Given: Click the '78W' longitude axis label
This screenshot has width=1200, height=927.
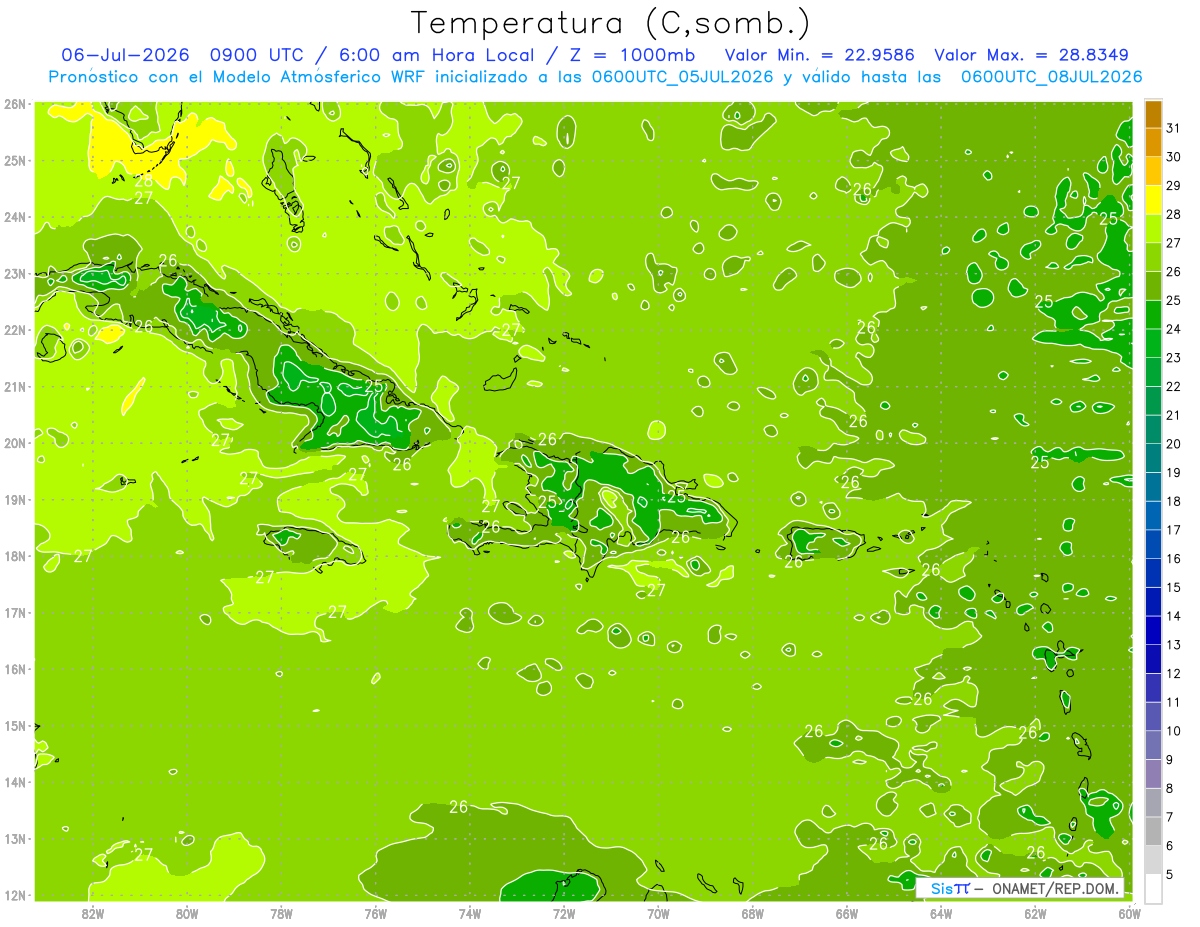Looking at the screenshot, I should point(281,912).
